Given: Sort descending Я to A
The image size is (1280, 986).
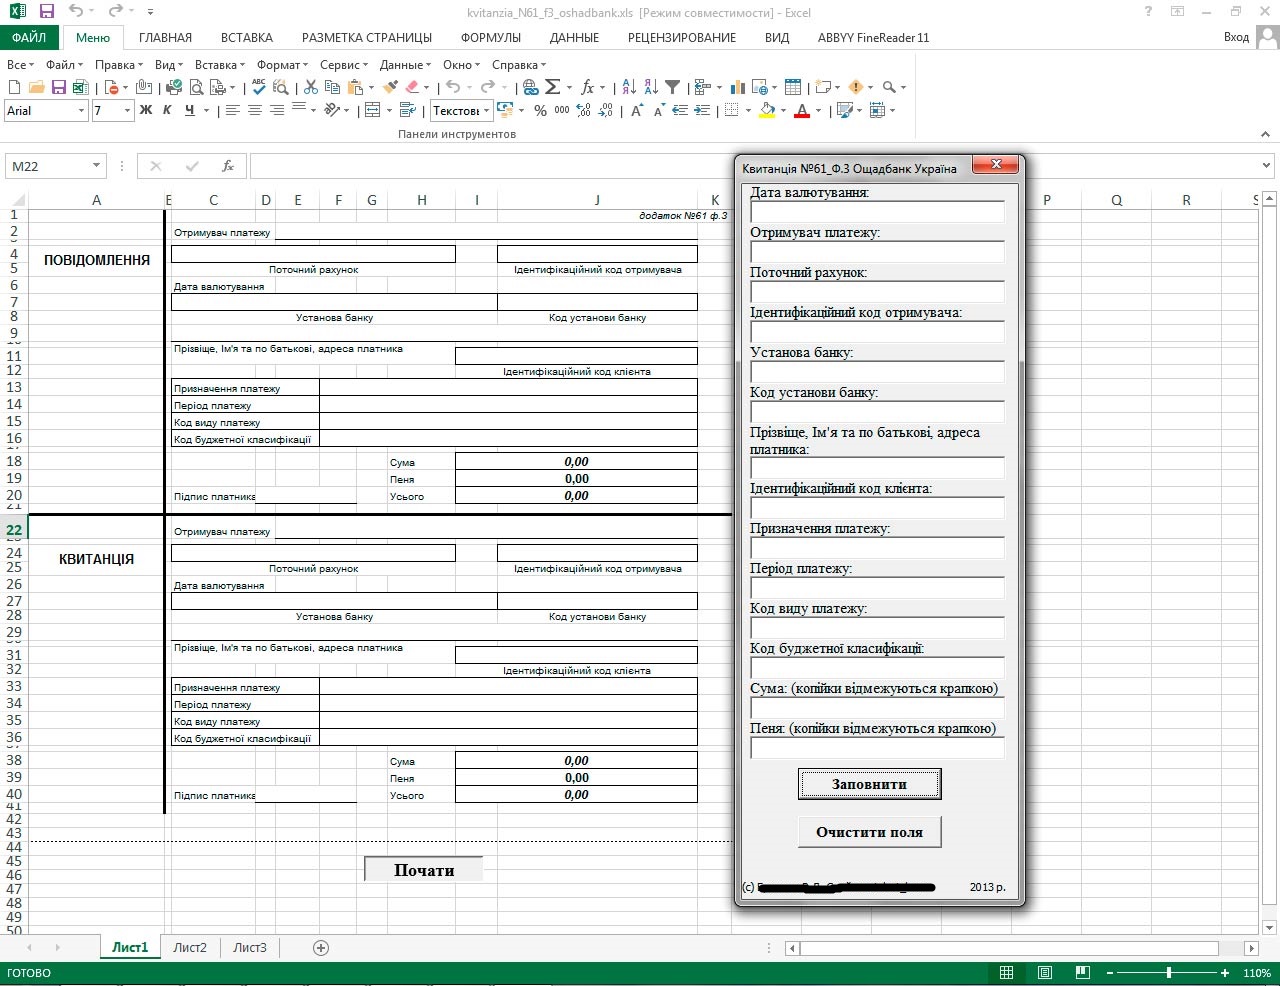Looking at the screenshot, I should coord(651,88).
